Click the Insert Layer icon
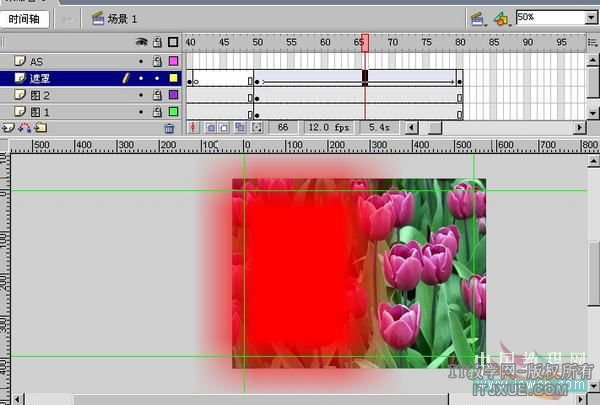600x405 pixels. coord(9,128)
